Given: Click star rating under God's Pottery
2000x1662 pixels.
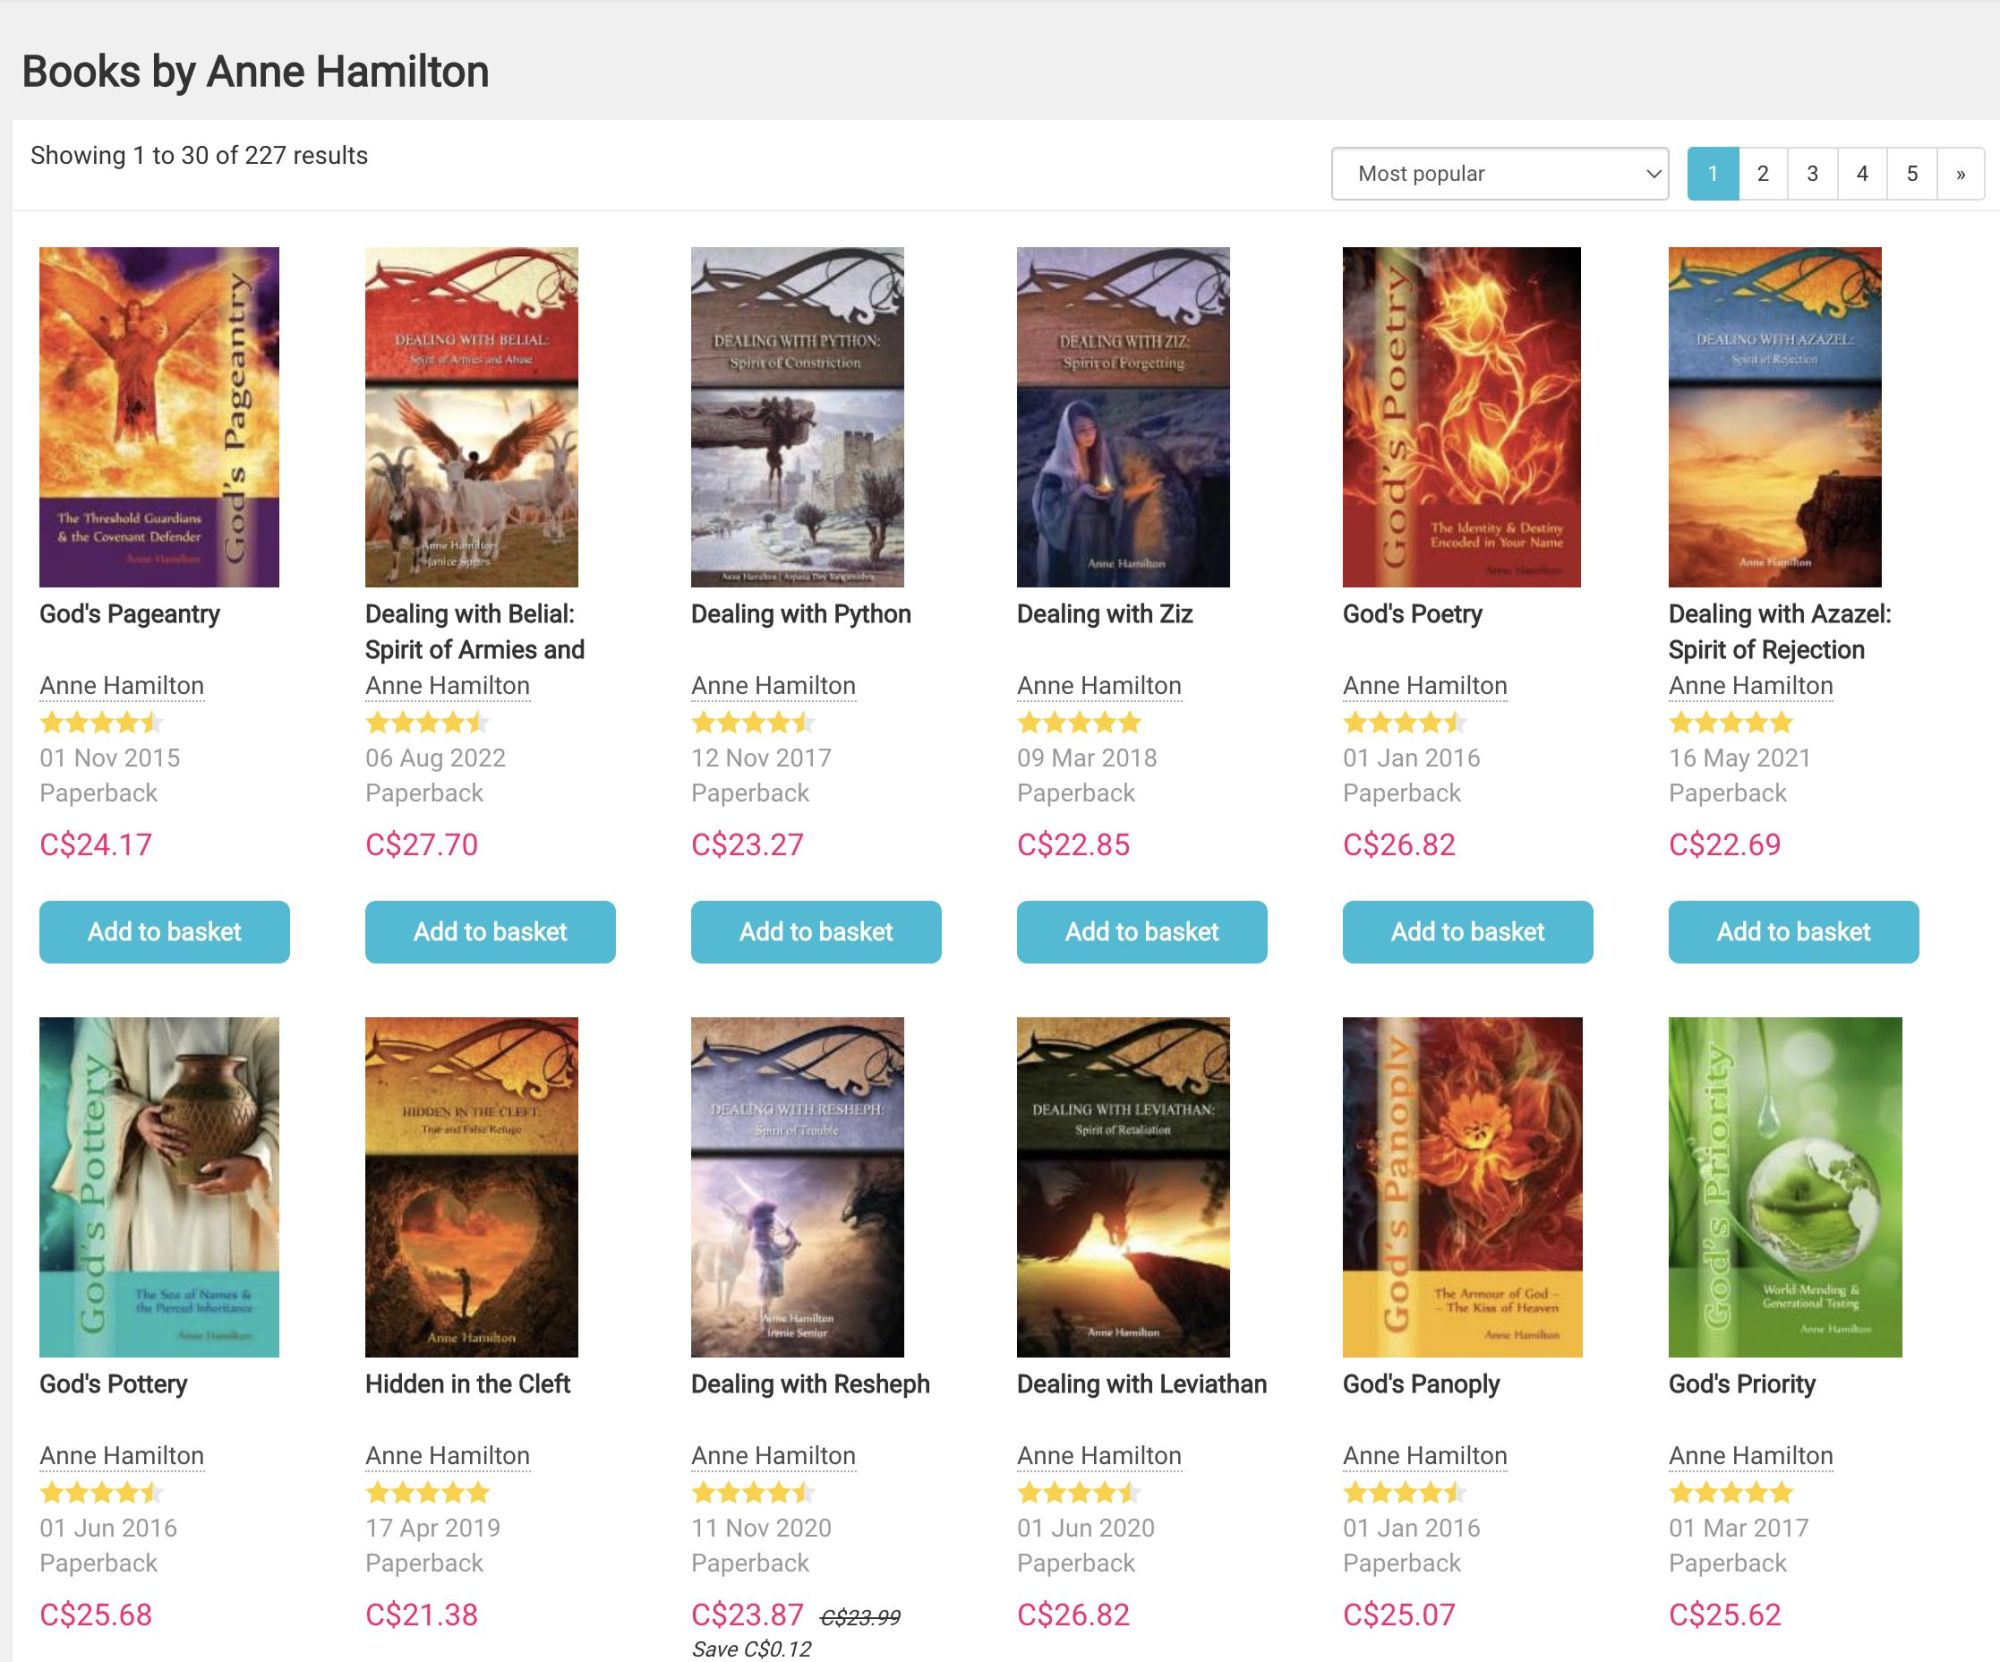Looking at the screenshot, I should (x=101, y=1492).
